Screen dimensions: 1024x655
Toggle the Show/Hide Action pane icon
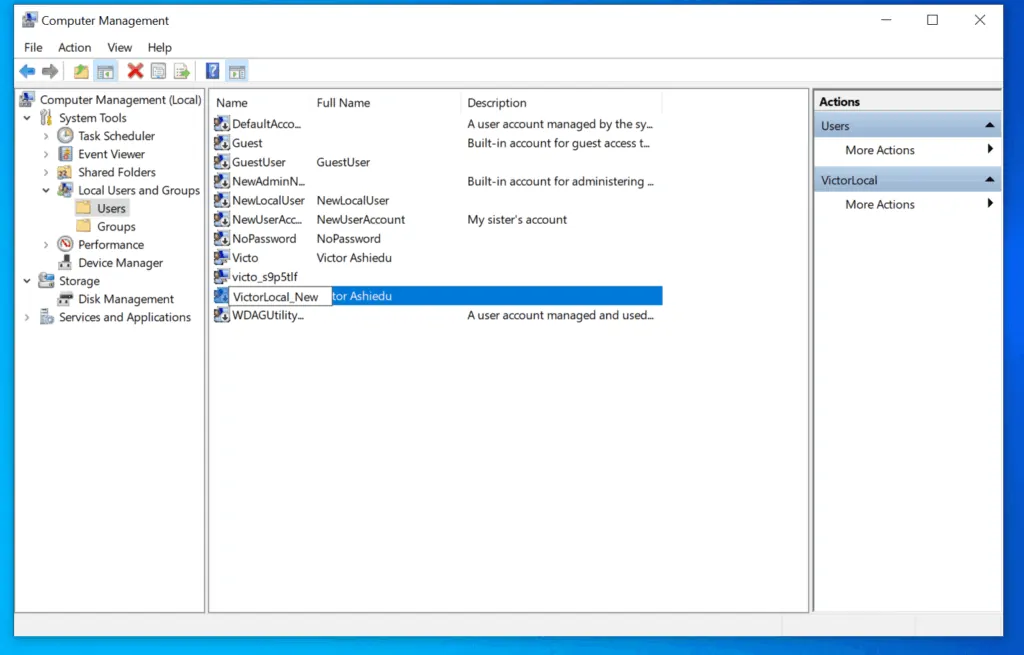tap(237, 70)
